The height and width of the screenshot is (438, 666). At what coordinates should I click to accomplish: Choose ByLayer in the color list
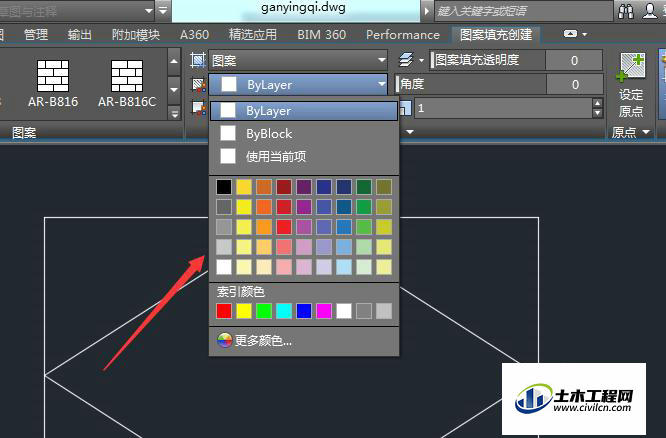click(x=304, y=110)
